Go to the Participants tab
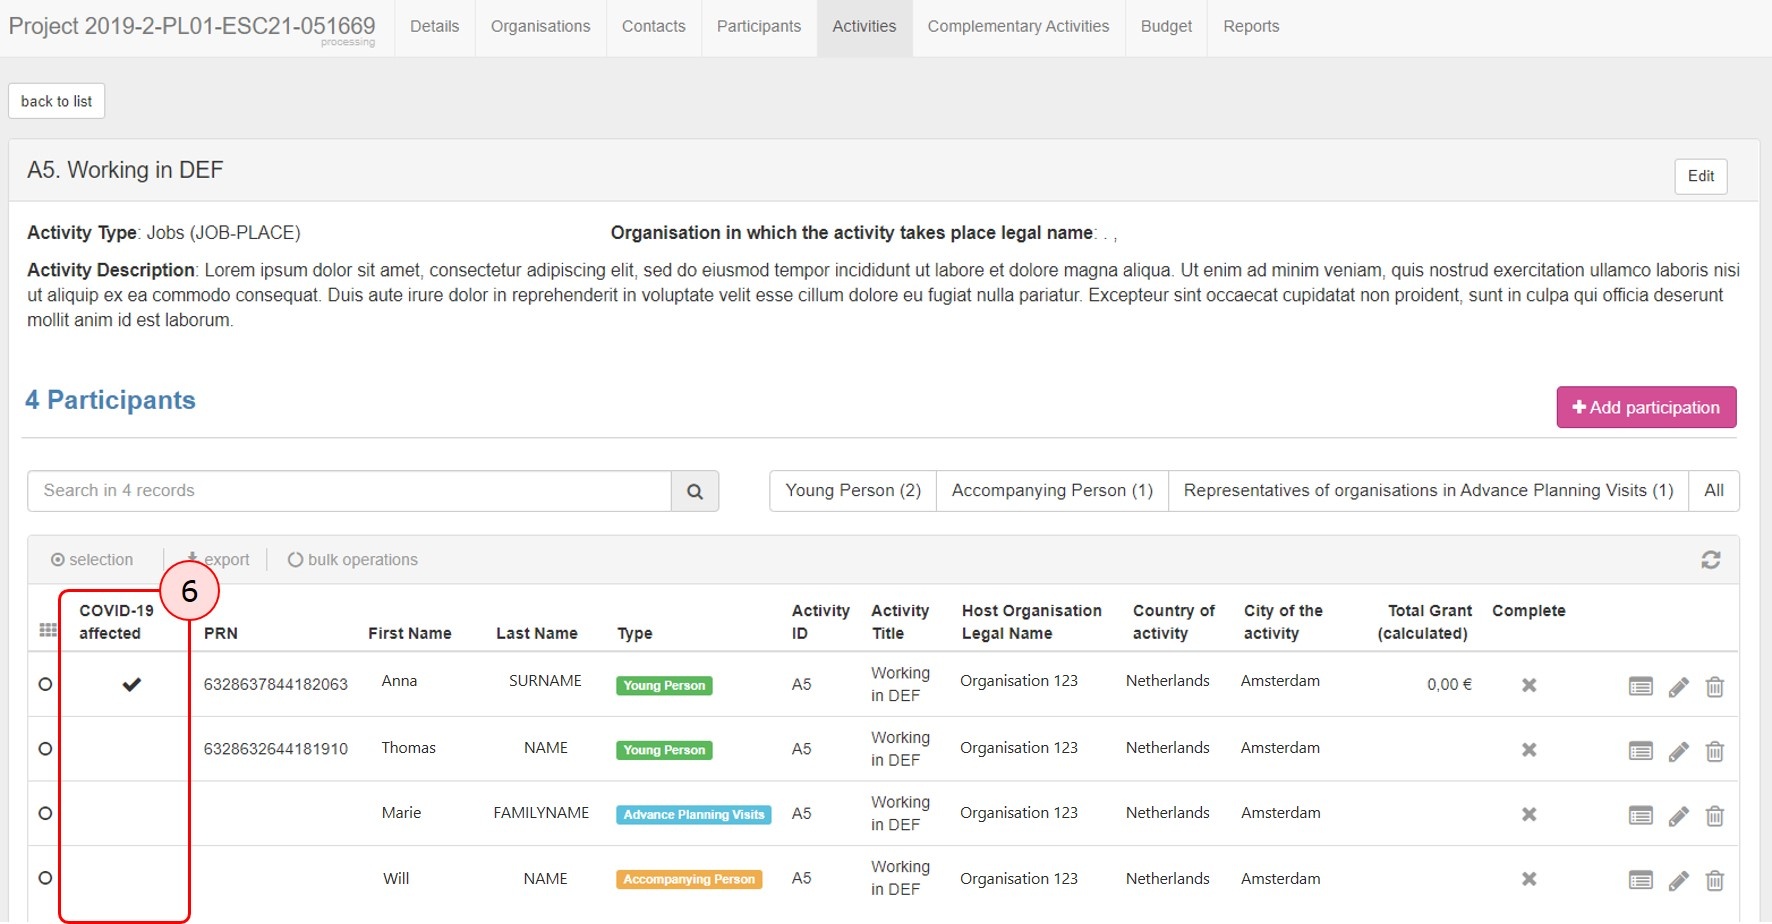The height and width of the screenshot is (924, 1772). (x=759, y=27)
